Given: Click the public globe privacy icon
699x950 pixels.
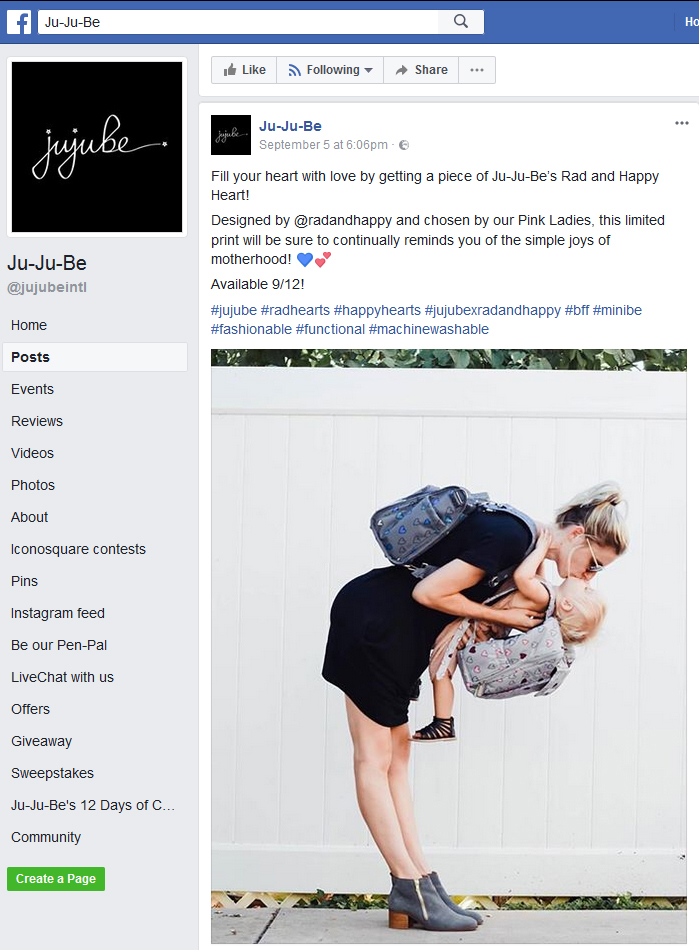Looking at the screenshot, I should pyautogui.click(x=404, y=145).
